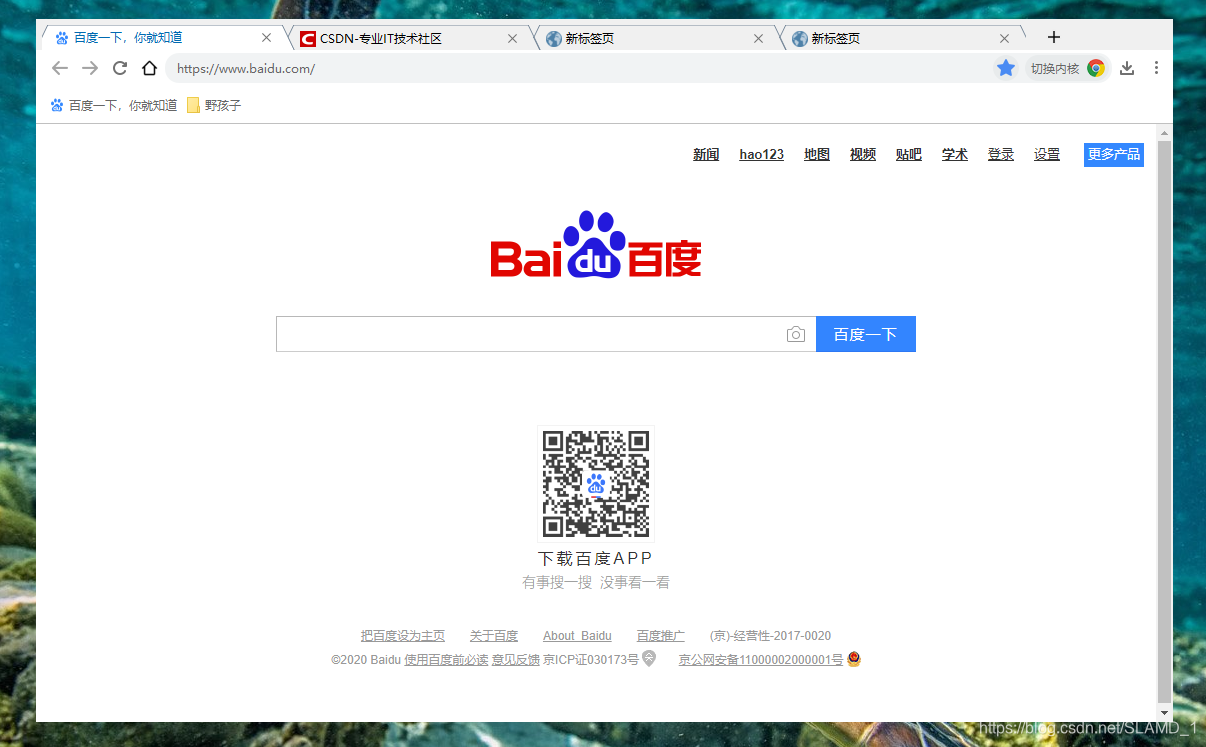Viewport: 1206px width, 747px height.
Task: Open the 关于百度 link
Action: [494, 636]
